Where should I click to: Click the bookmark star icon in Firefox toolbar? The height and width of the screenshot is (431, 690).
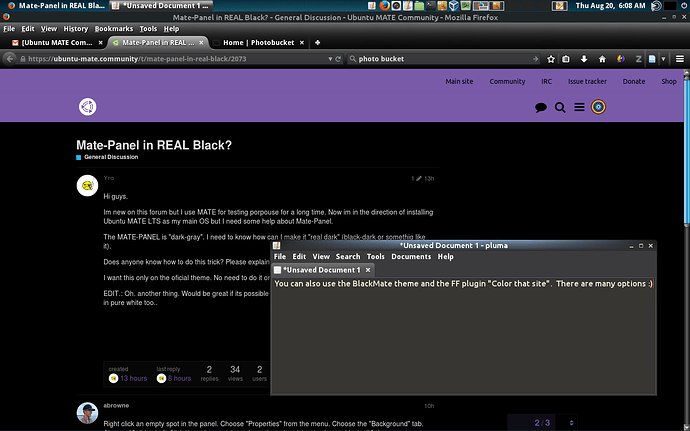click(551, 59)
